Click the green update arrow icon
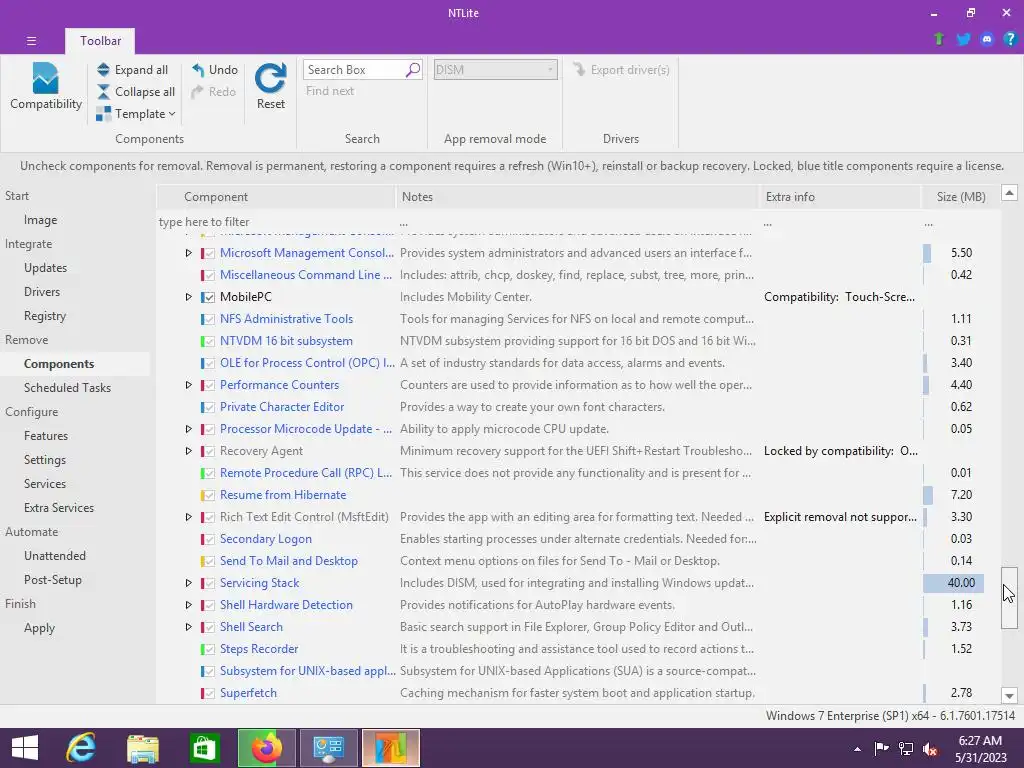 pyautogui.click(x=939, y=39)
